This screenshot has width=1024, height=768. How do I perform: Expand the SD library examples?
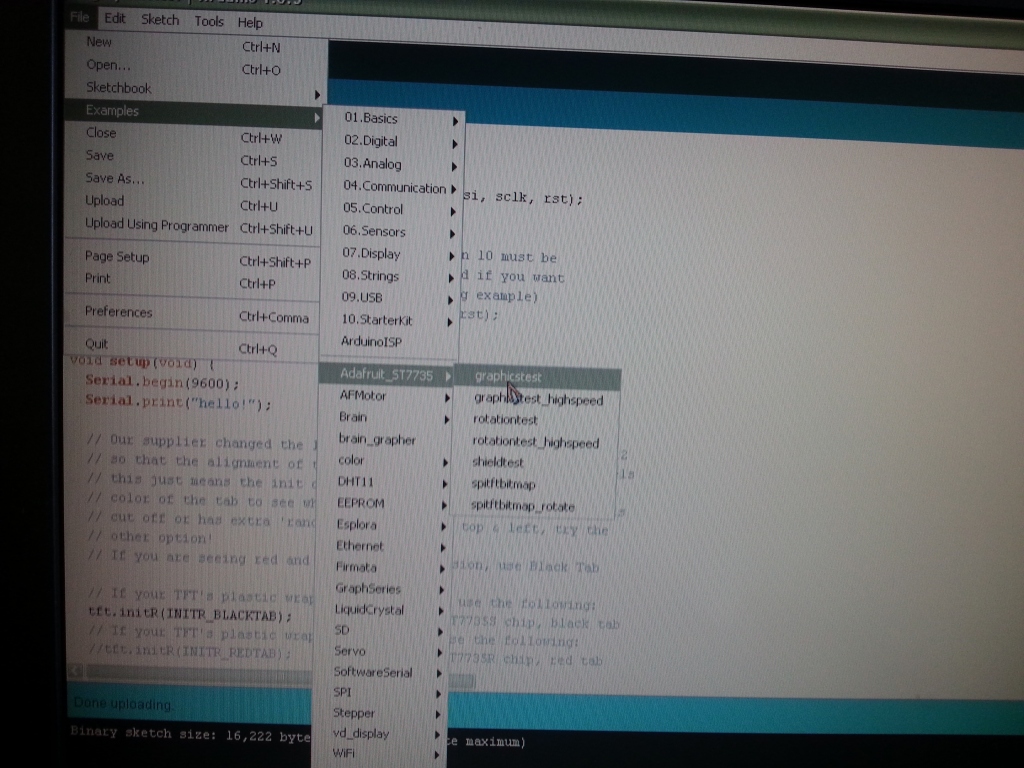coord(378,631)
